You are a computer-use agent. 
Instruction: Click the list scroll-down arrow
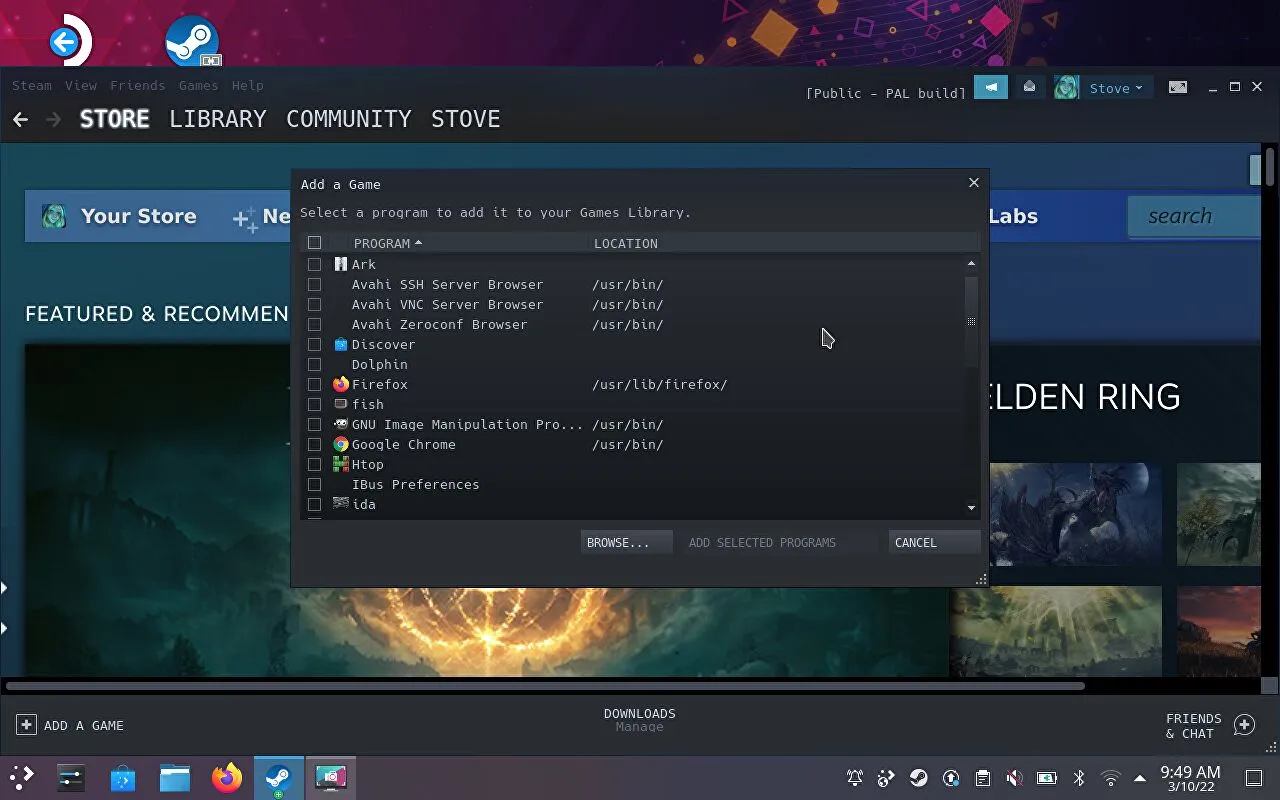tap(970, 507)
